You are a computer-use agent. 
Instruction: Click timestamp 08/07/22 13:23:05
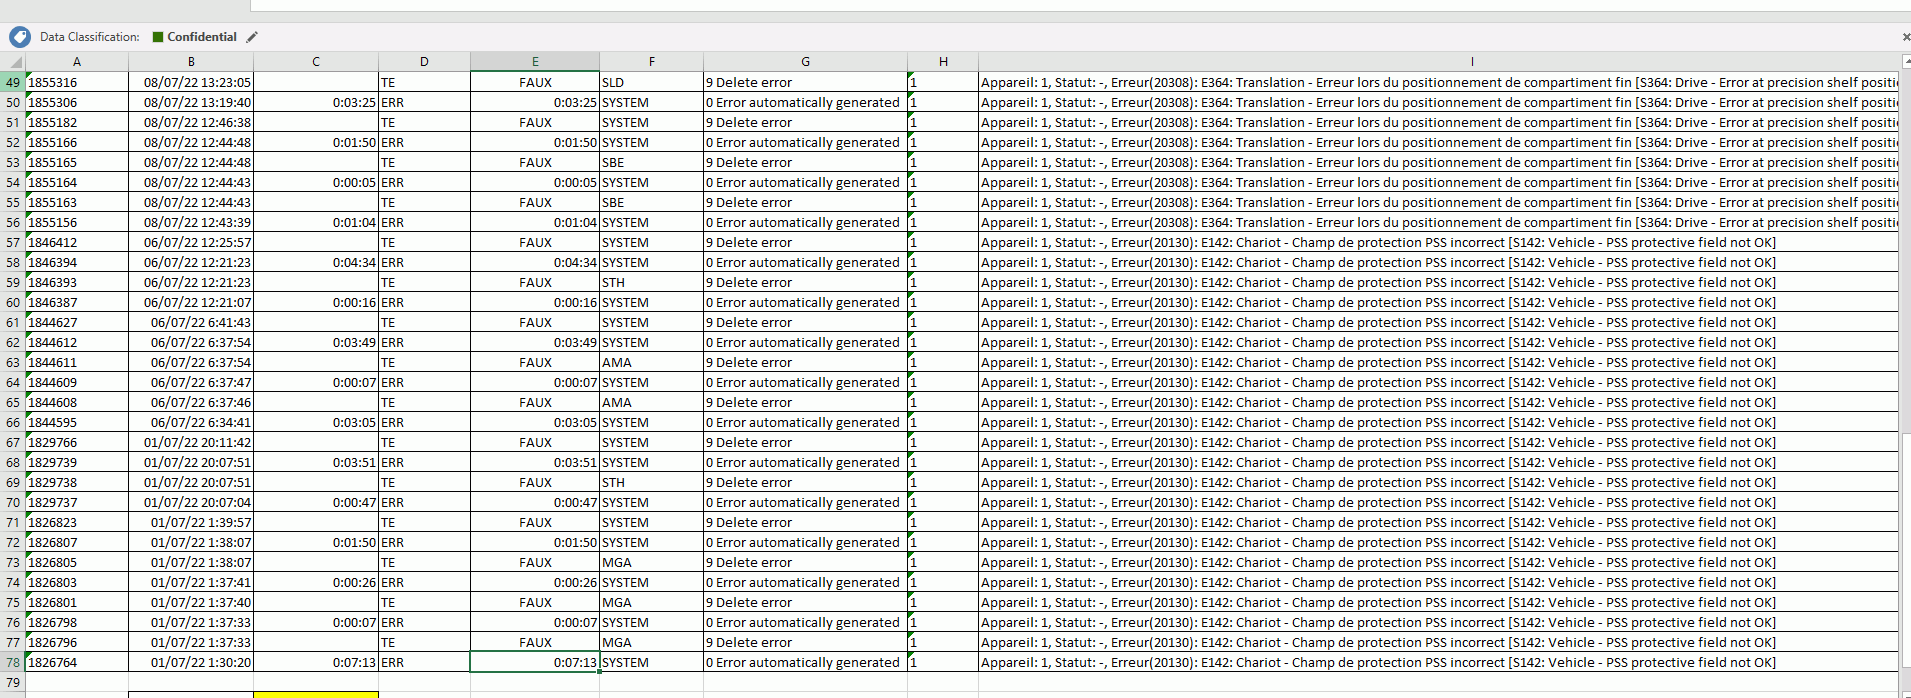click(191, 82)
